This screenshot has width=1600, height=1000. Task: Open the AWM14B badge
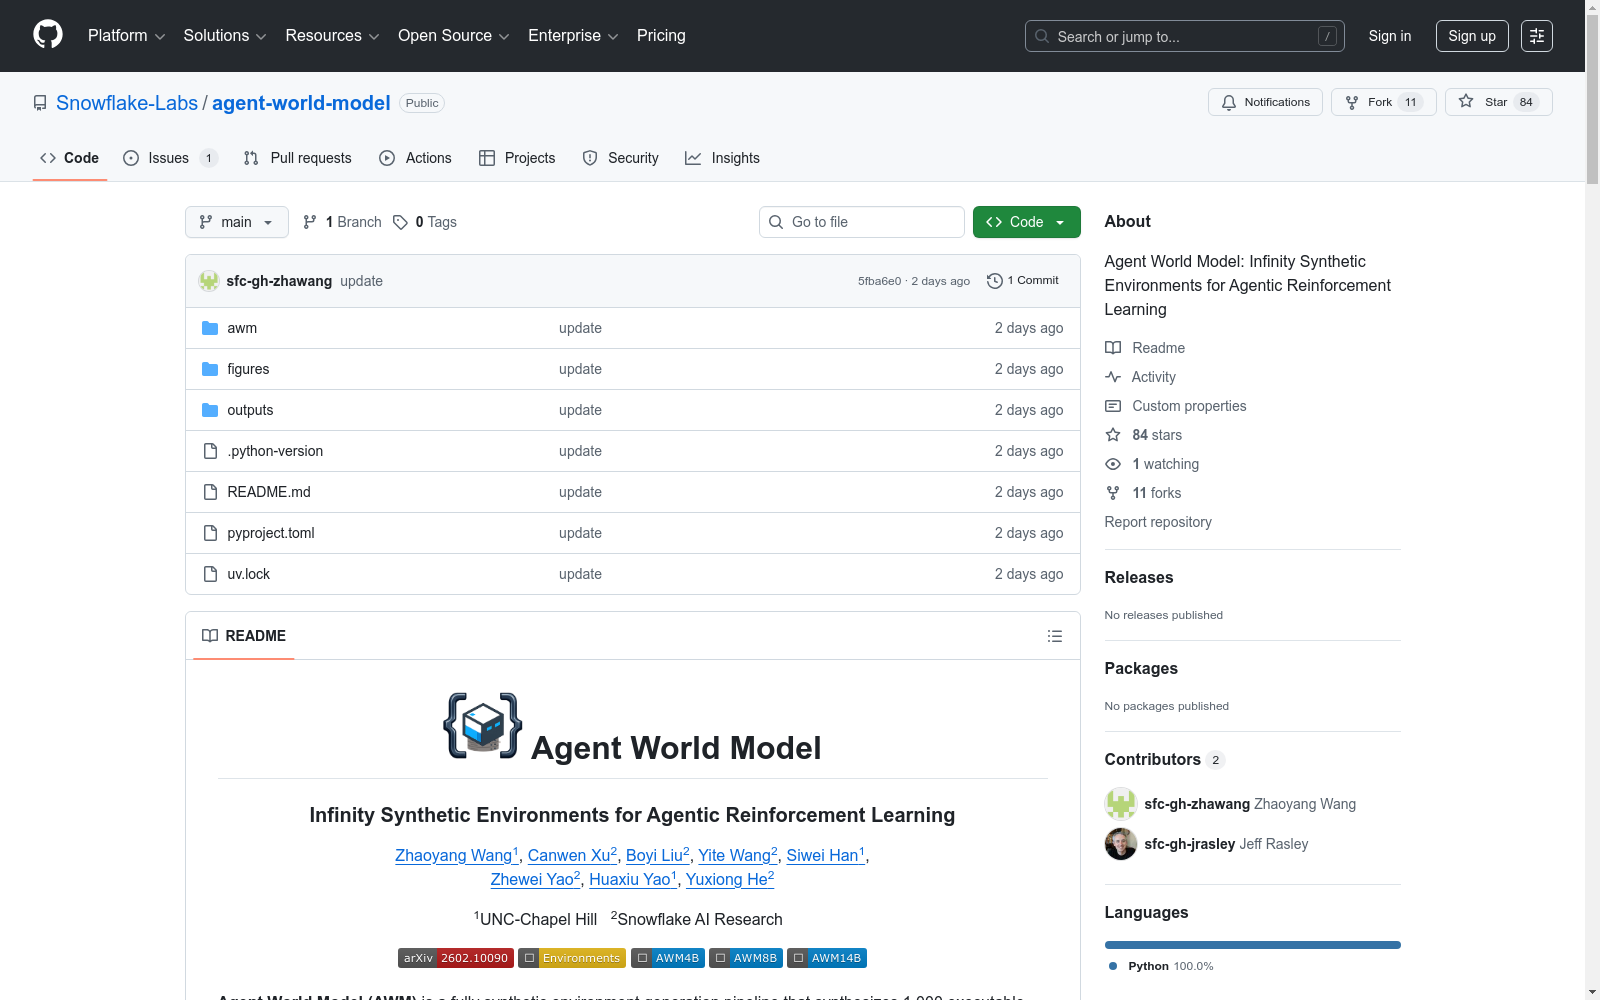pyautogui.click(x=827, y=958)
